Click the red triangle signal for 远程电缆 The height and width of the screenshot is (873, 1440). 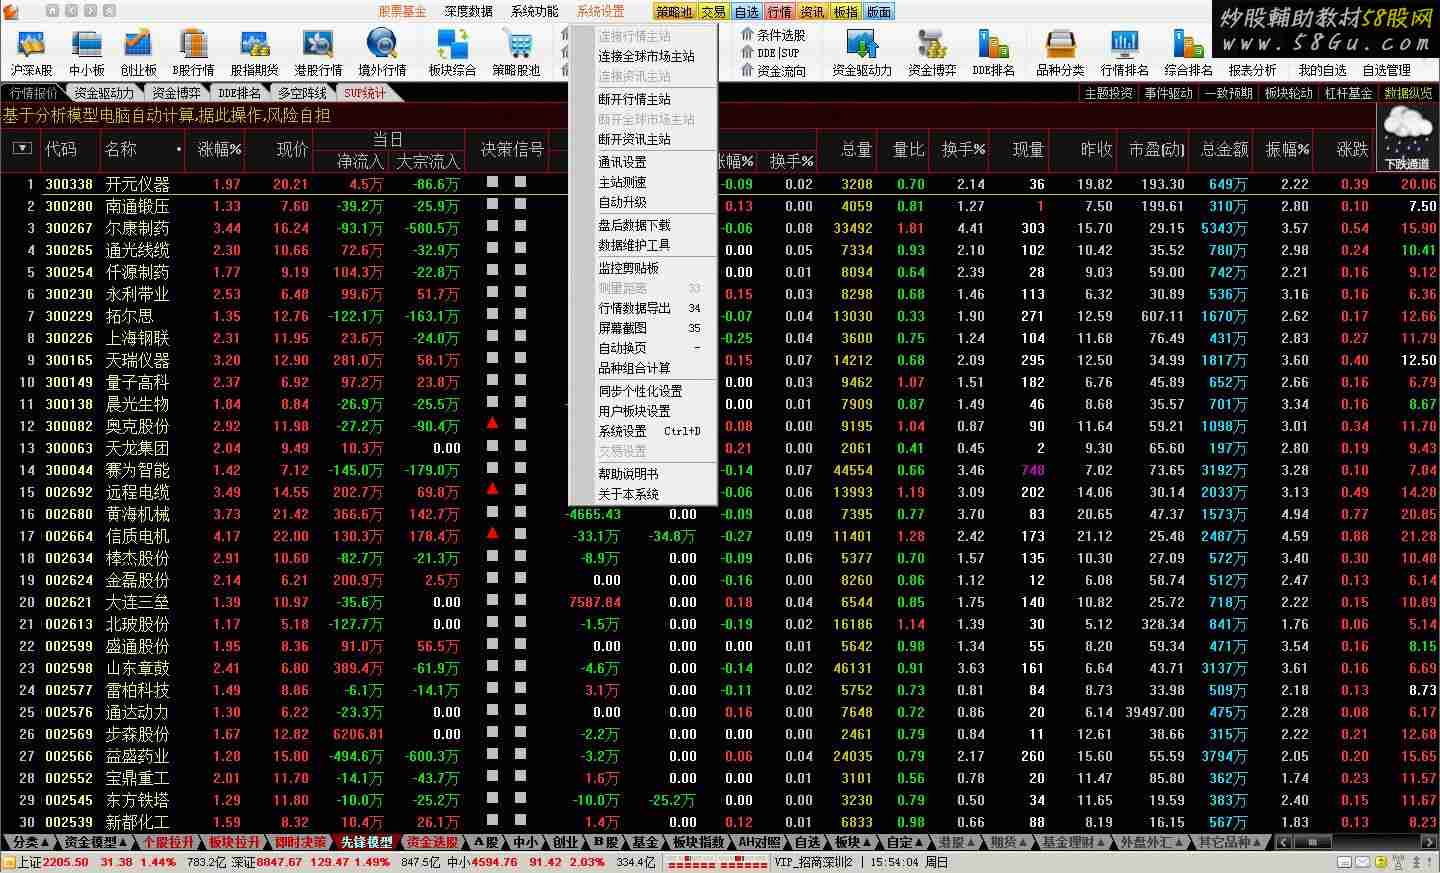[492, 490]
